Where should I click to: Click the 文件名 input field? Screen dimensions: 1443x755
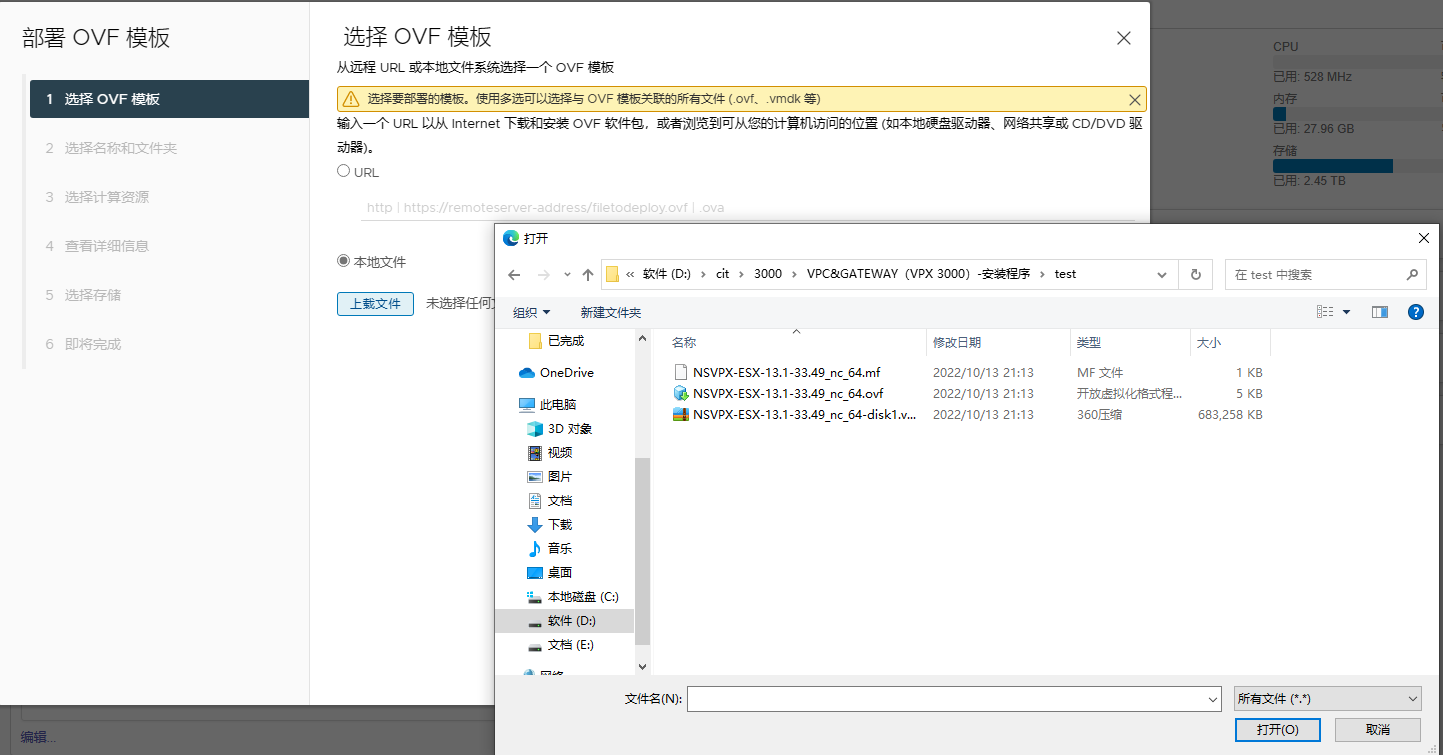point(952,699)
